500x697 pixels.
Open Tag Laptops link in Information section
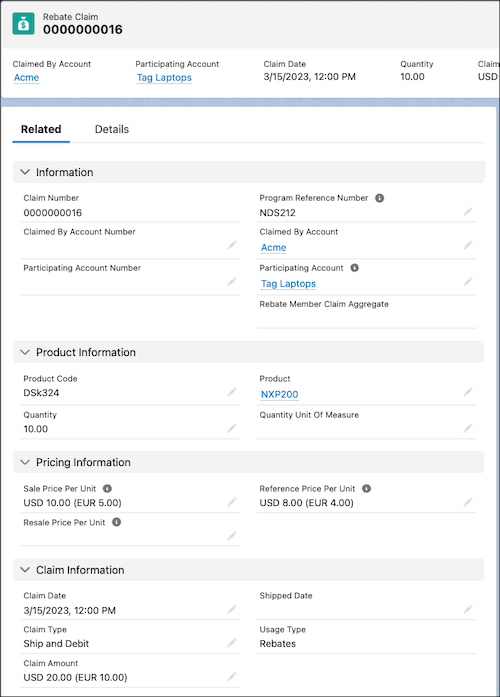pos(288,284)
